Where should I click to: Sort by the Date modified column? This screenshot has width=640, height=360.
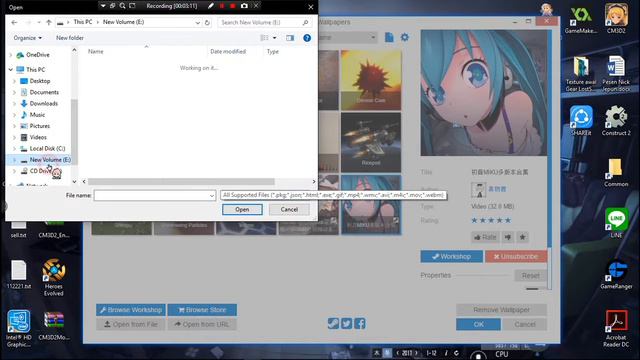[x=228, y=51]
